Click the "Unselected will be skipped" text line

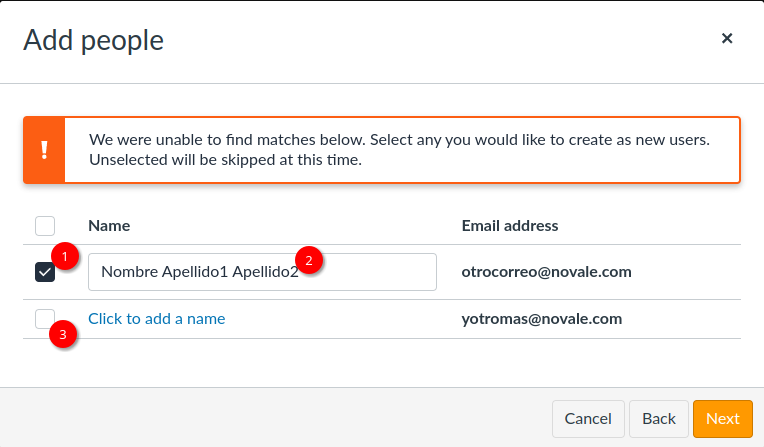tap(225, 159)
